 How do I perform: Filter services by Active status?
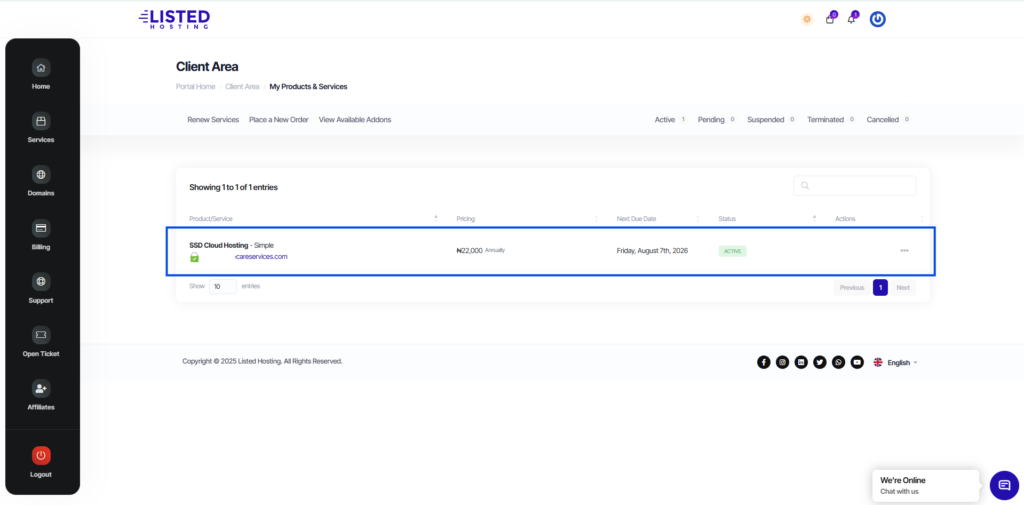point(668,120)
